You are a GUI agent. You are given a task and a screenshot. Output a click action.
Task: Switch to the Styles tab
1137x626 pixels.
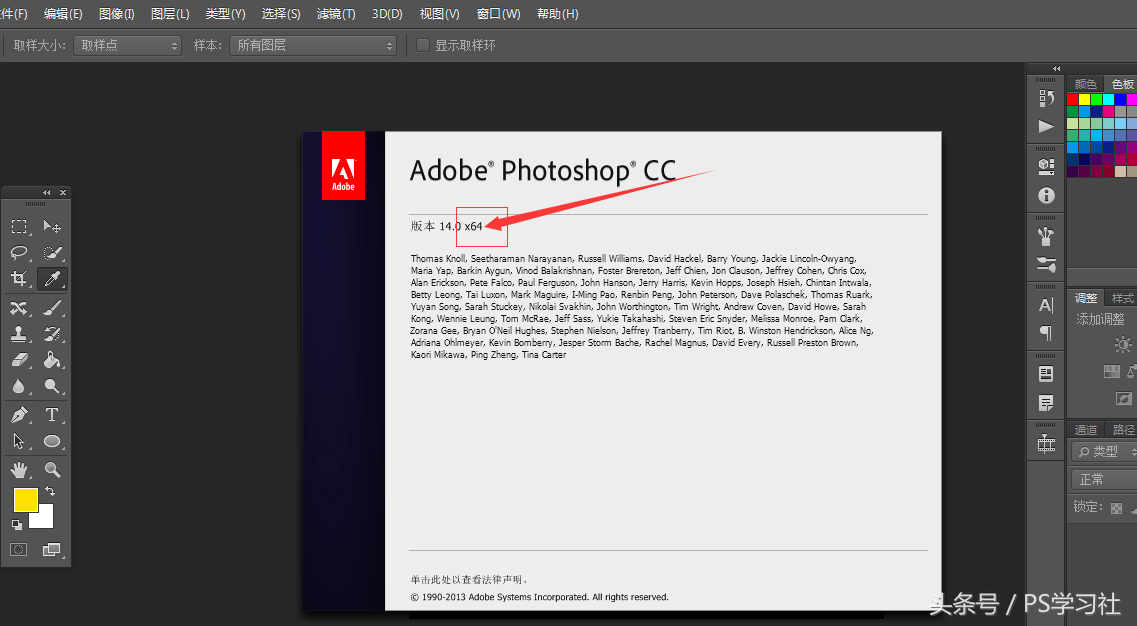pos(1122,298)
